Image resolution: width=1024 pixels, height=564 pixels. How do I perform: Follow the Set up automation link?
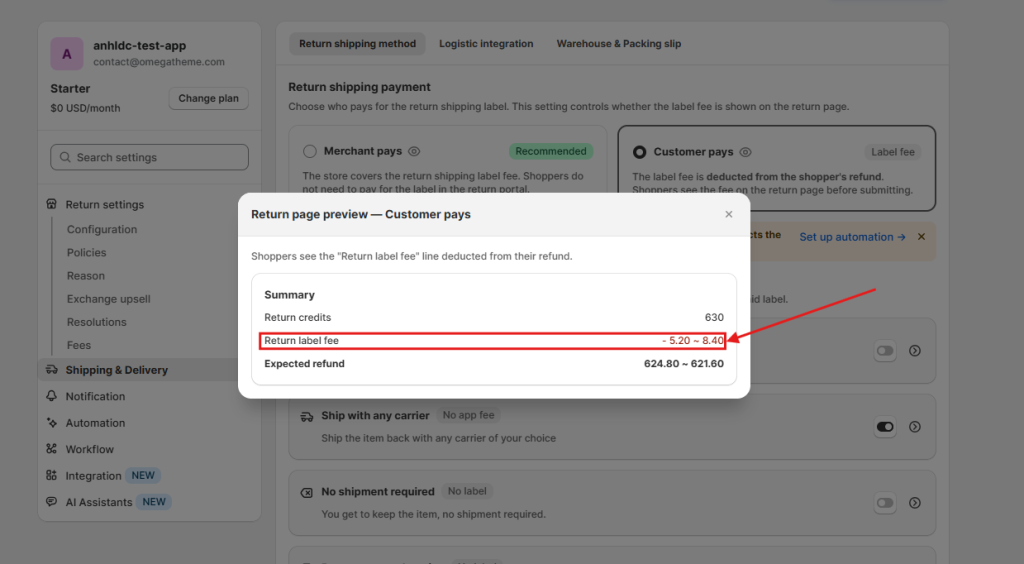852,237
